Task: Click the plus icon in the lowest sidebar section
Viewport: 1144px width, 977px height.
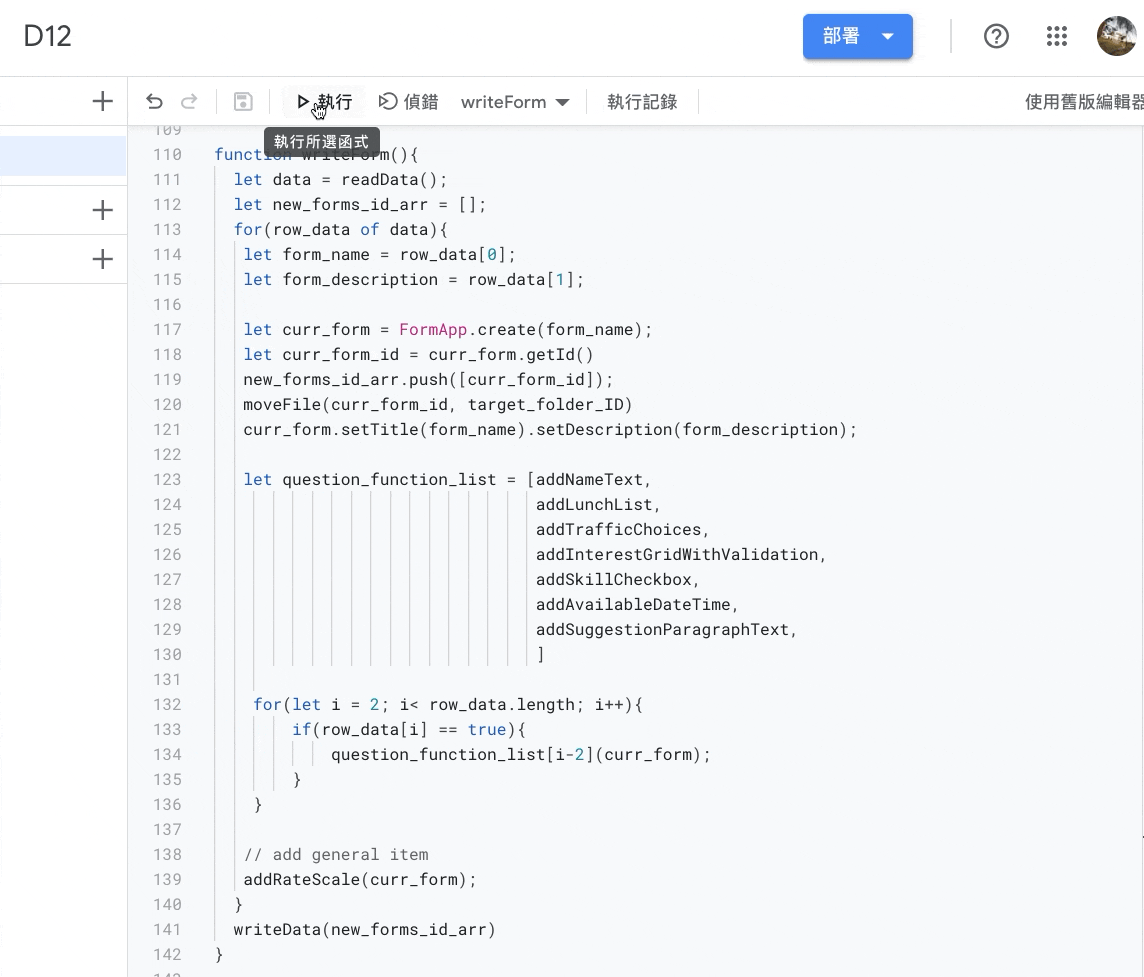Action: [103, 259]
